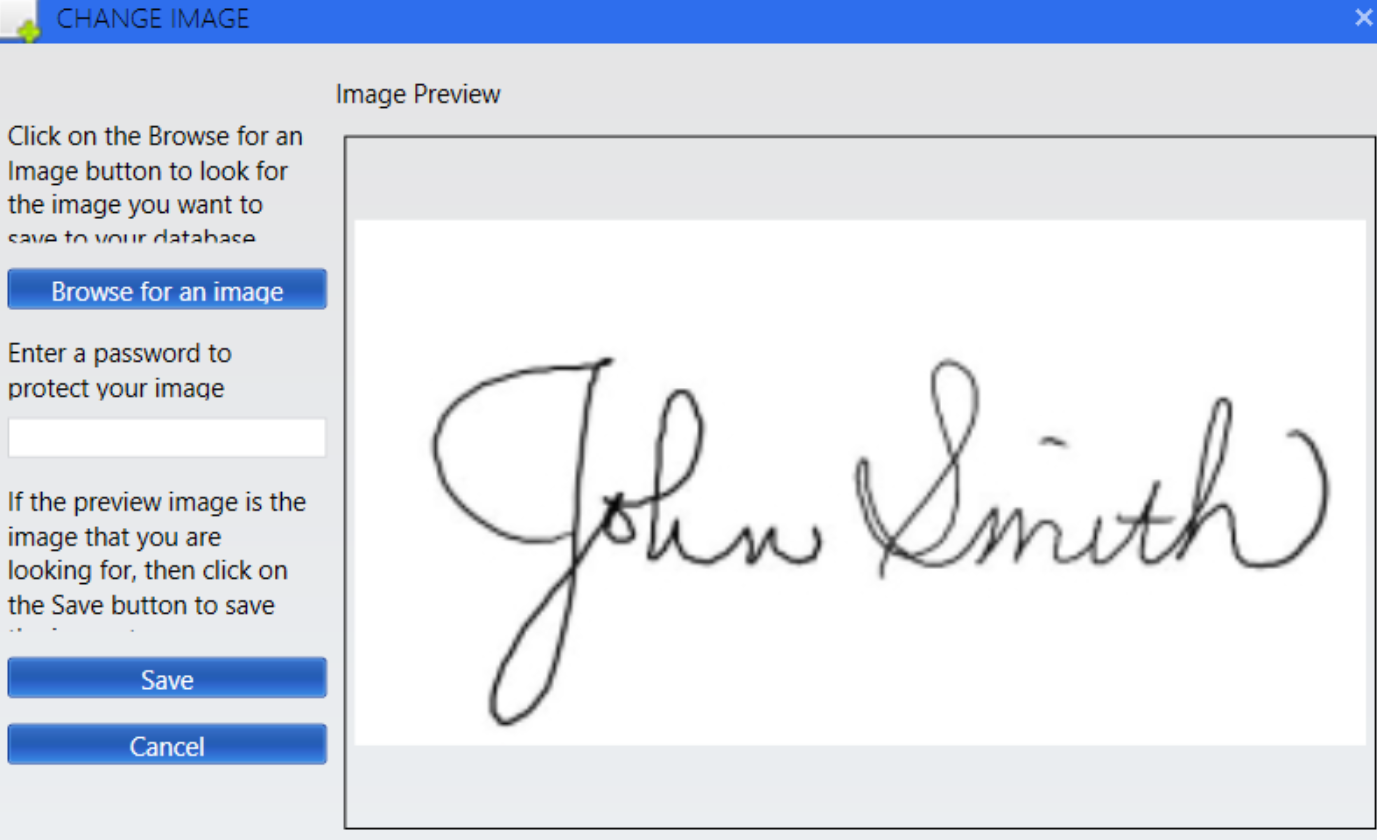This screenshot has width=1377, height=840.
Task: Focus the image password input field
Action: [x=167, y=438]
